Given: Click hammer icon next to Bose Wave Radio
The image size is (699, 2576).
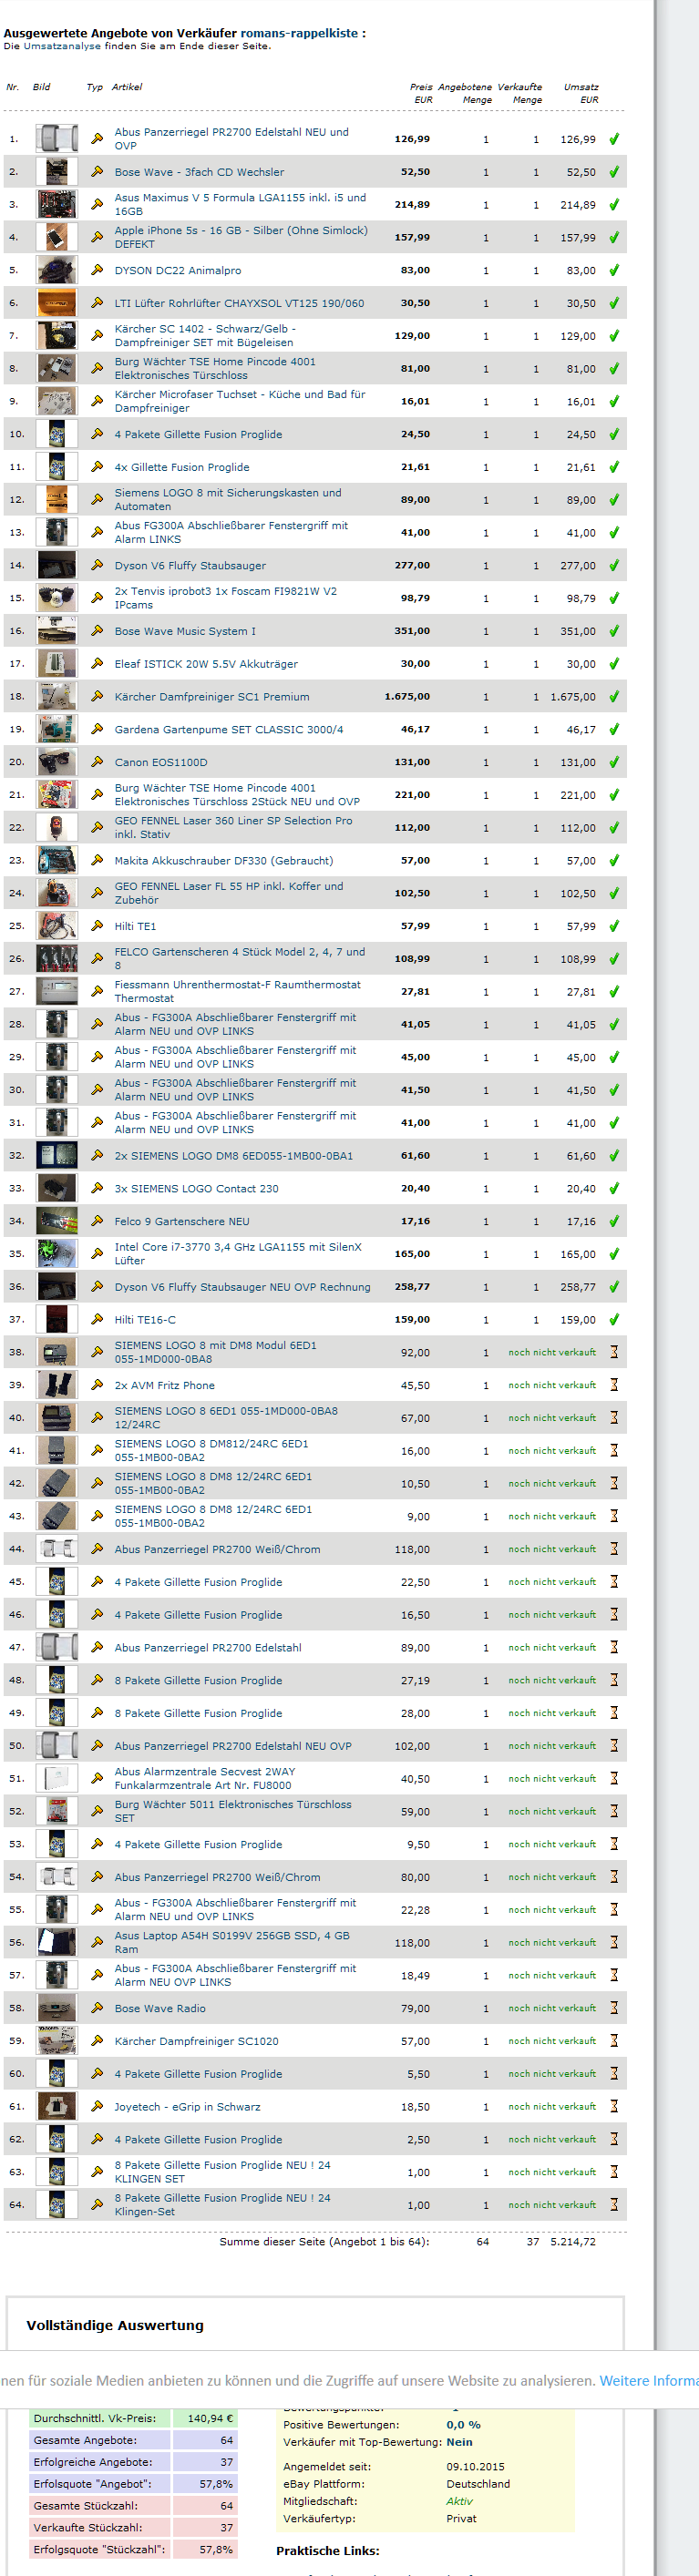Looking at the screenshot, I should pos(97,2008).
